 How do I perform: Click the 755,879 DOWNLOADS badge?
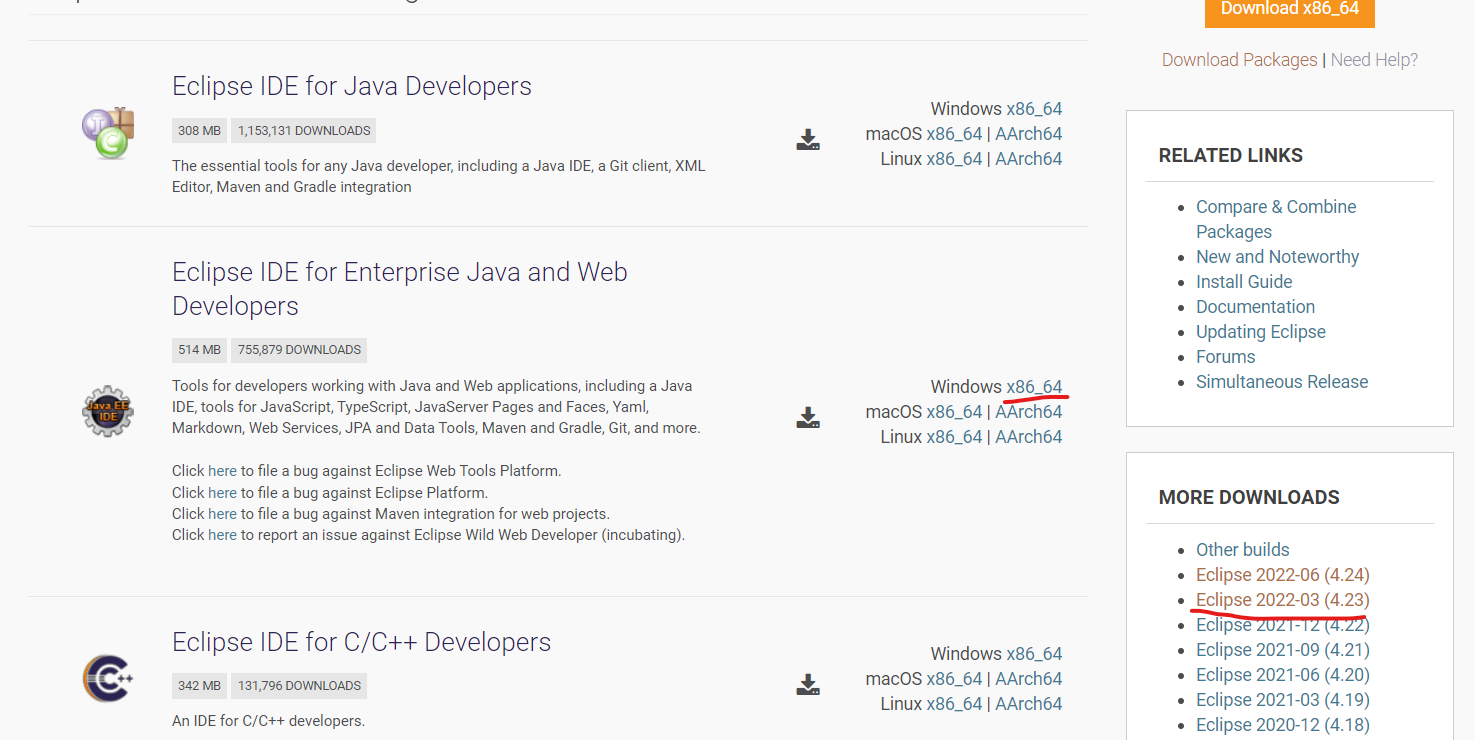coord(299,350)
